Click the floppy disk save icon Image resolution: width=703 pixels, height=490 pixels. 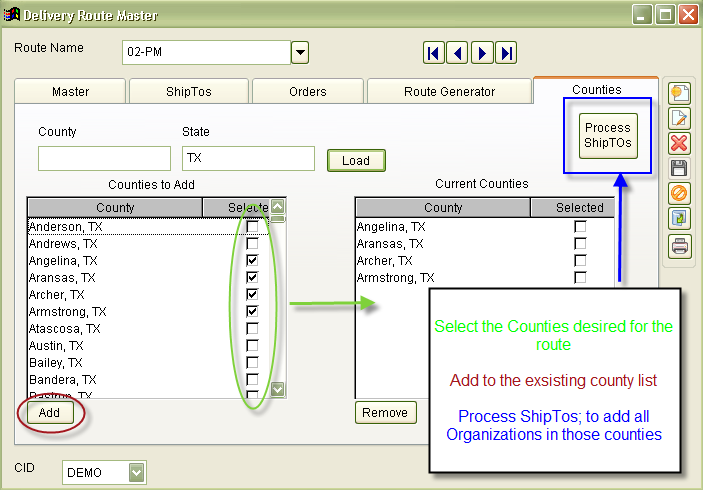click(679, 168)
